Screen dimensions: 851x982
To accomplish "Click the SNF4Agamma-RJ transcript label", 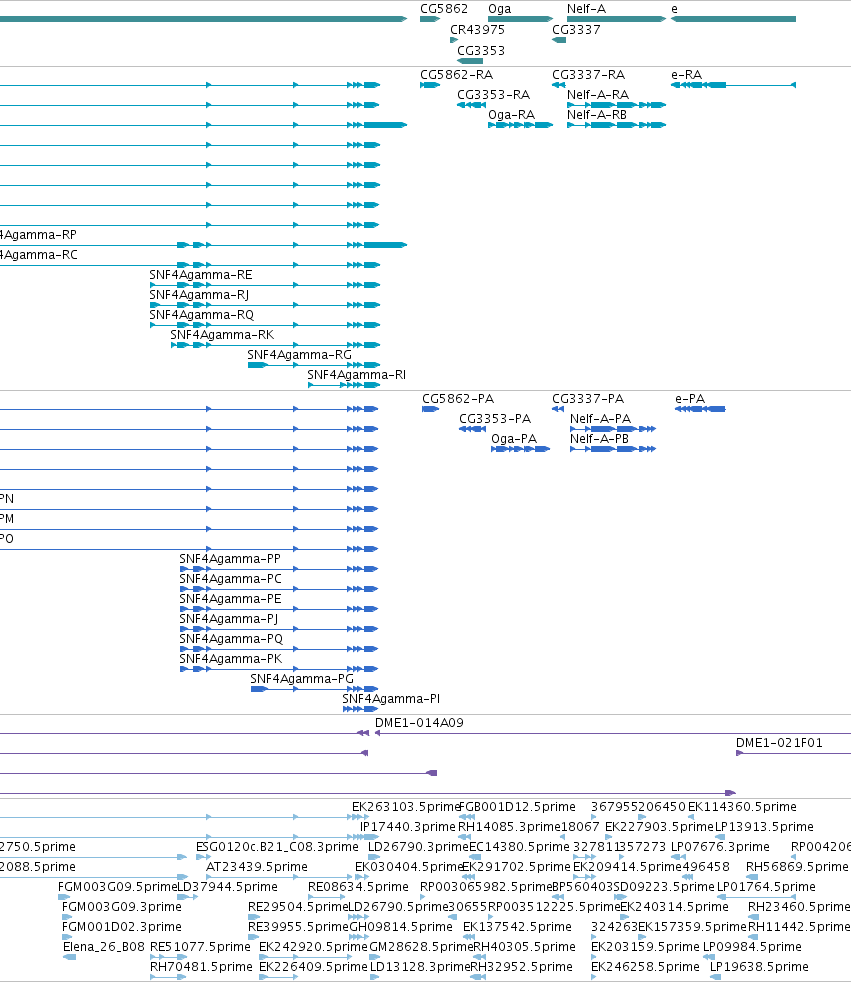I will click(199, 294).
